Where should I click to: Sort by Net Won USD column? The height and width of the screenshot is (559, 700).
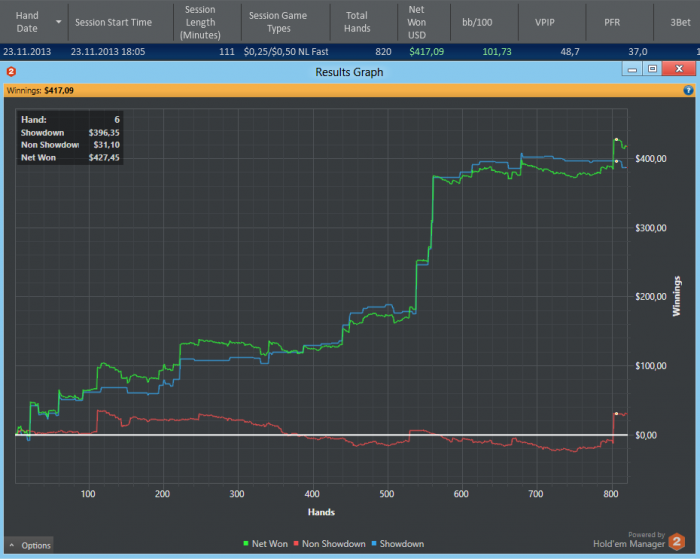point(417,22)
